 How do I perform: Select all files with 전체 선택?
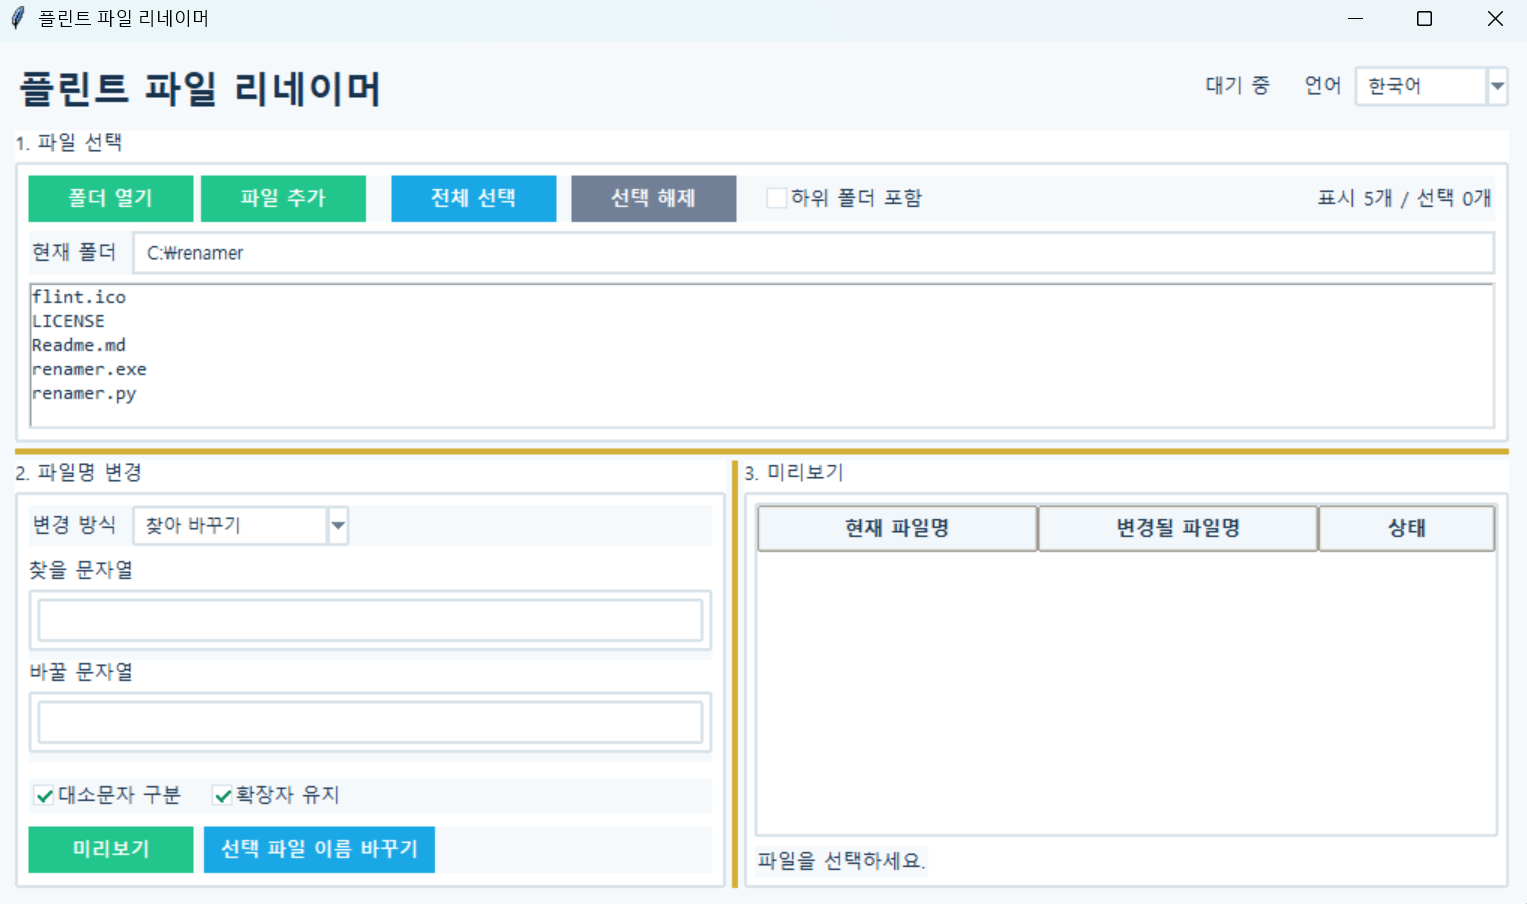point(473,198)
